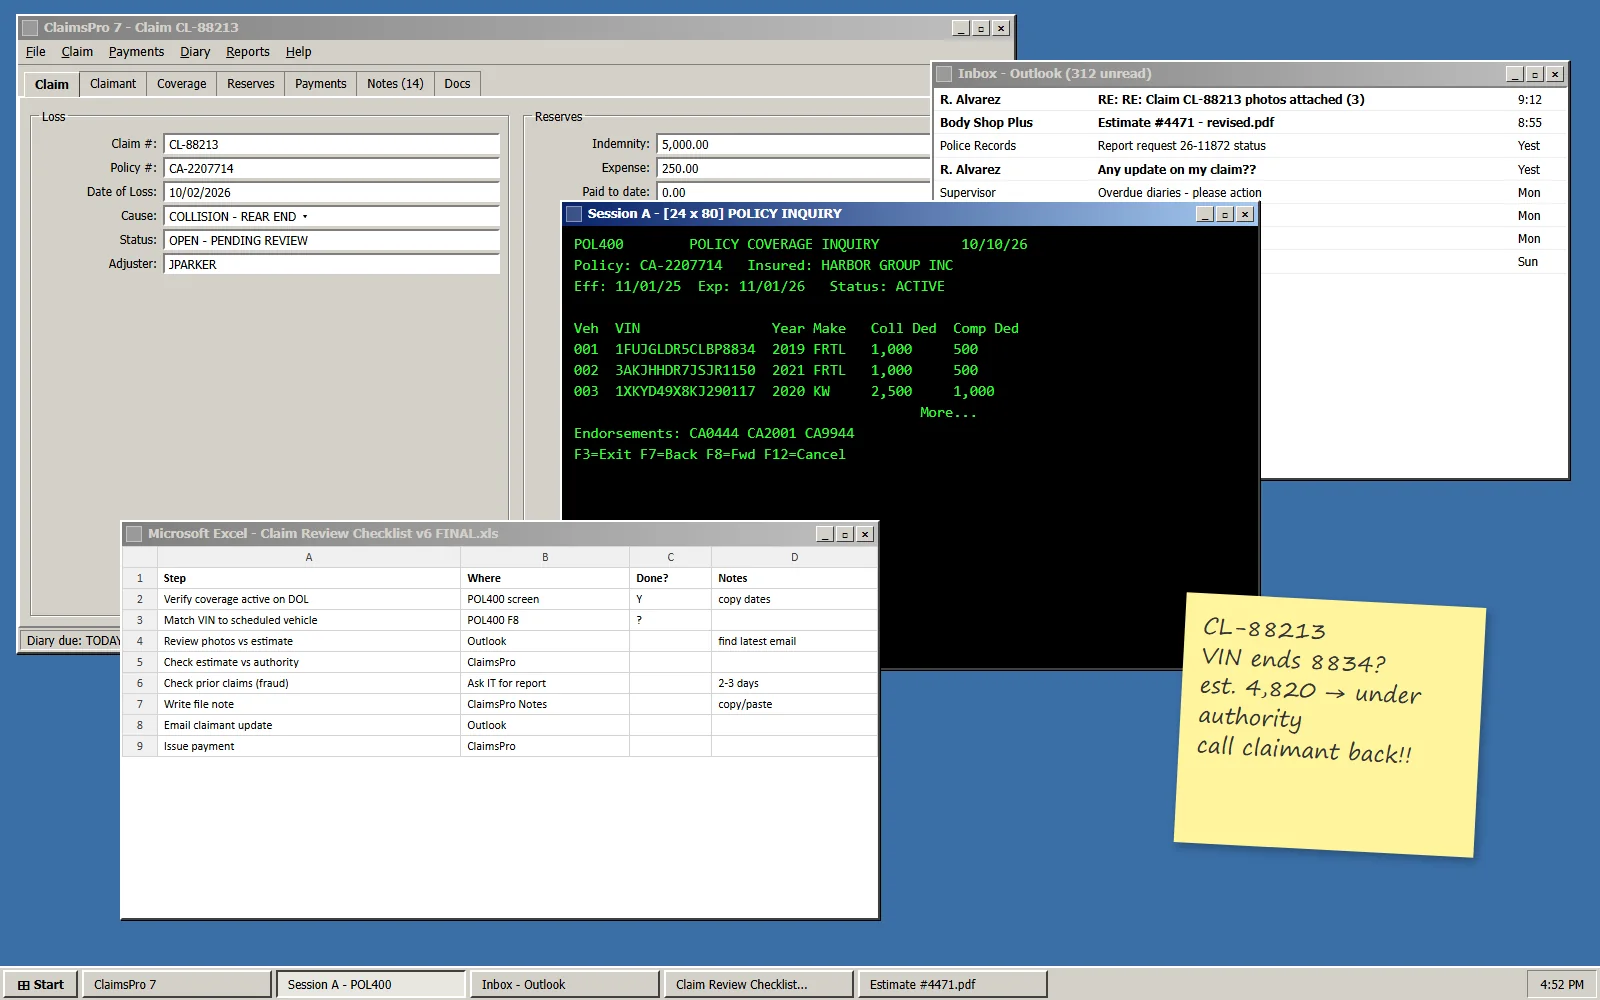Click the Indemnity reserve field 5,000.00

click(x=793, y=145)
